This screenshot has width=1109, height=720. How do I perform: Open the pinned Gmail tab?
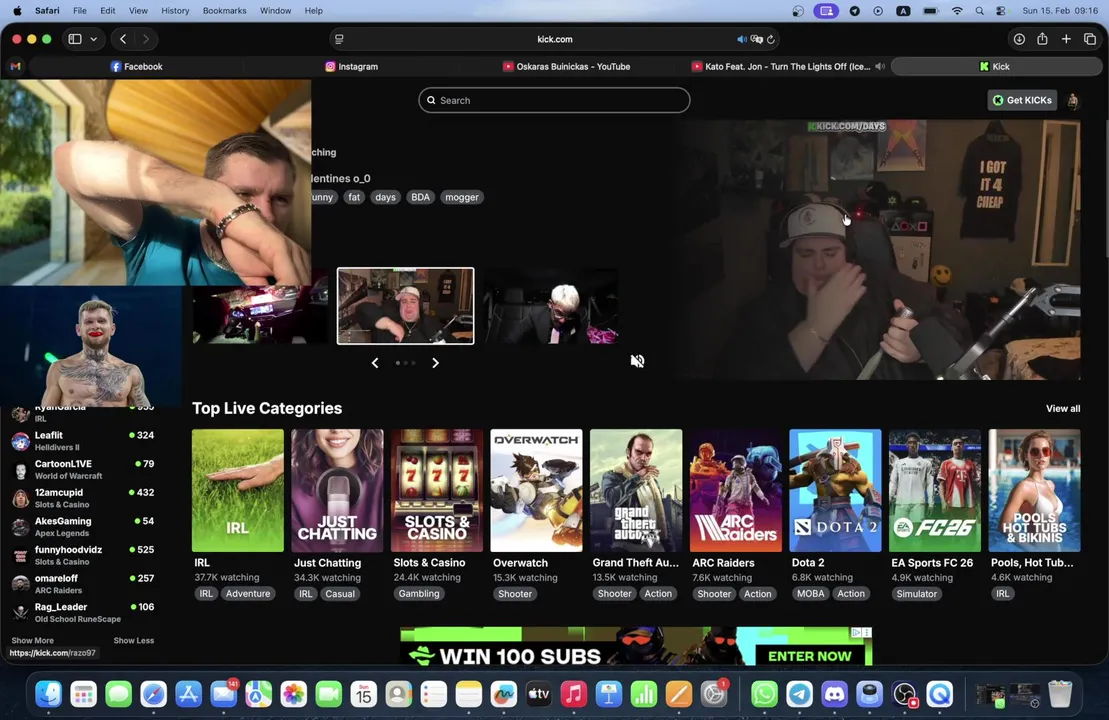tap(16, 66)
